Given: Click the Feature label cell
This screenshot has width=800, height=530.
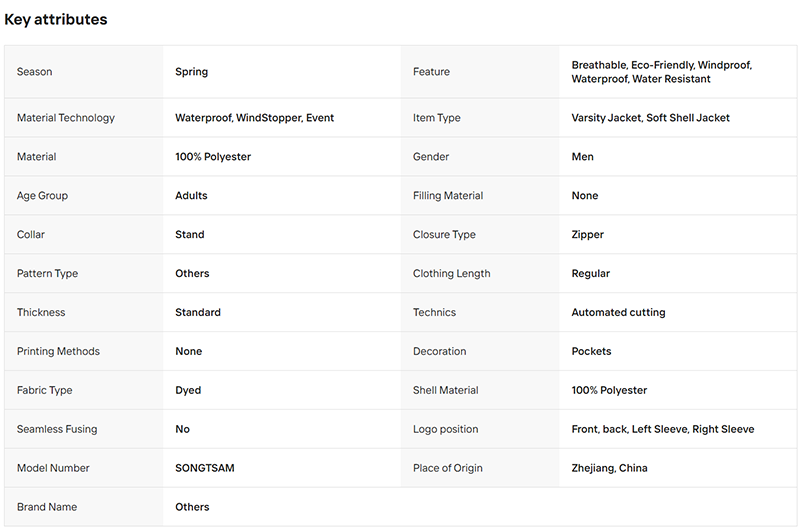Looking at the screenshot, I should pyautogui.click(x=480, y=72).
